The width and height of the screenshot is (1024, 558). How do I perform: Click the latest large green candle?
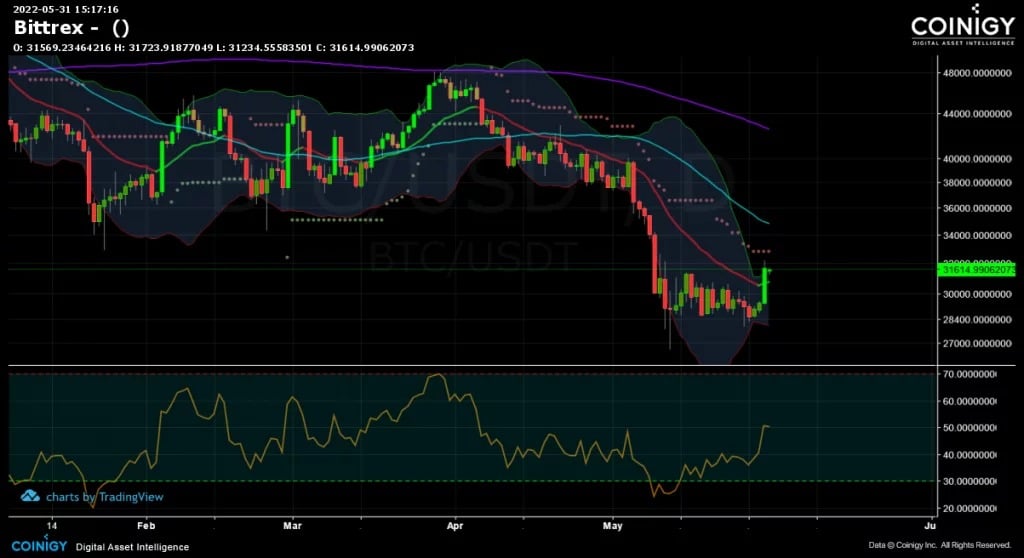[765, 286]
